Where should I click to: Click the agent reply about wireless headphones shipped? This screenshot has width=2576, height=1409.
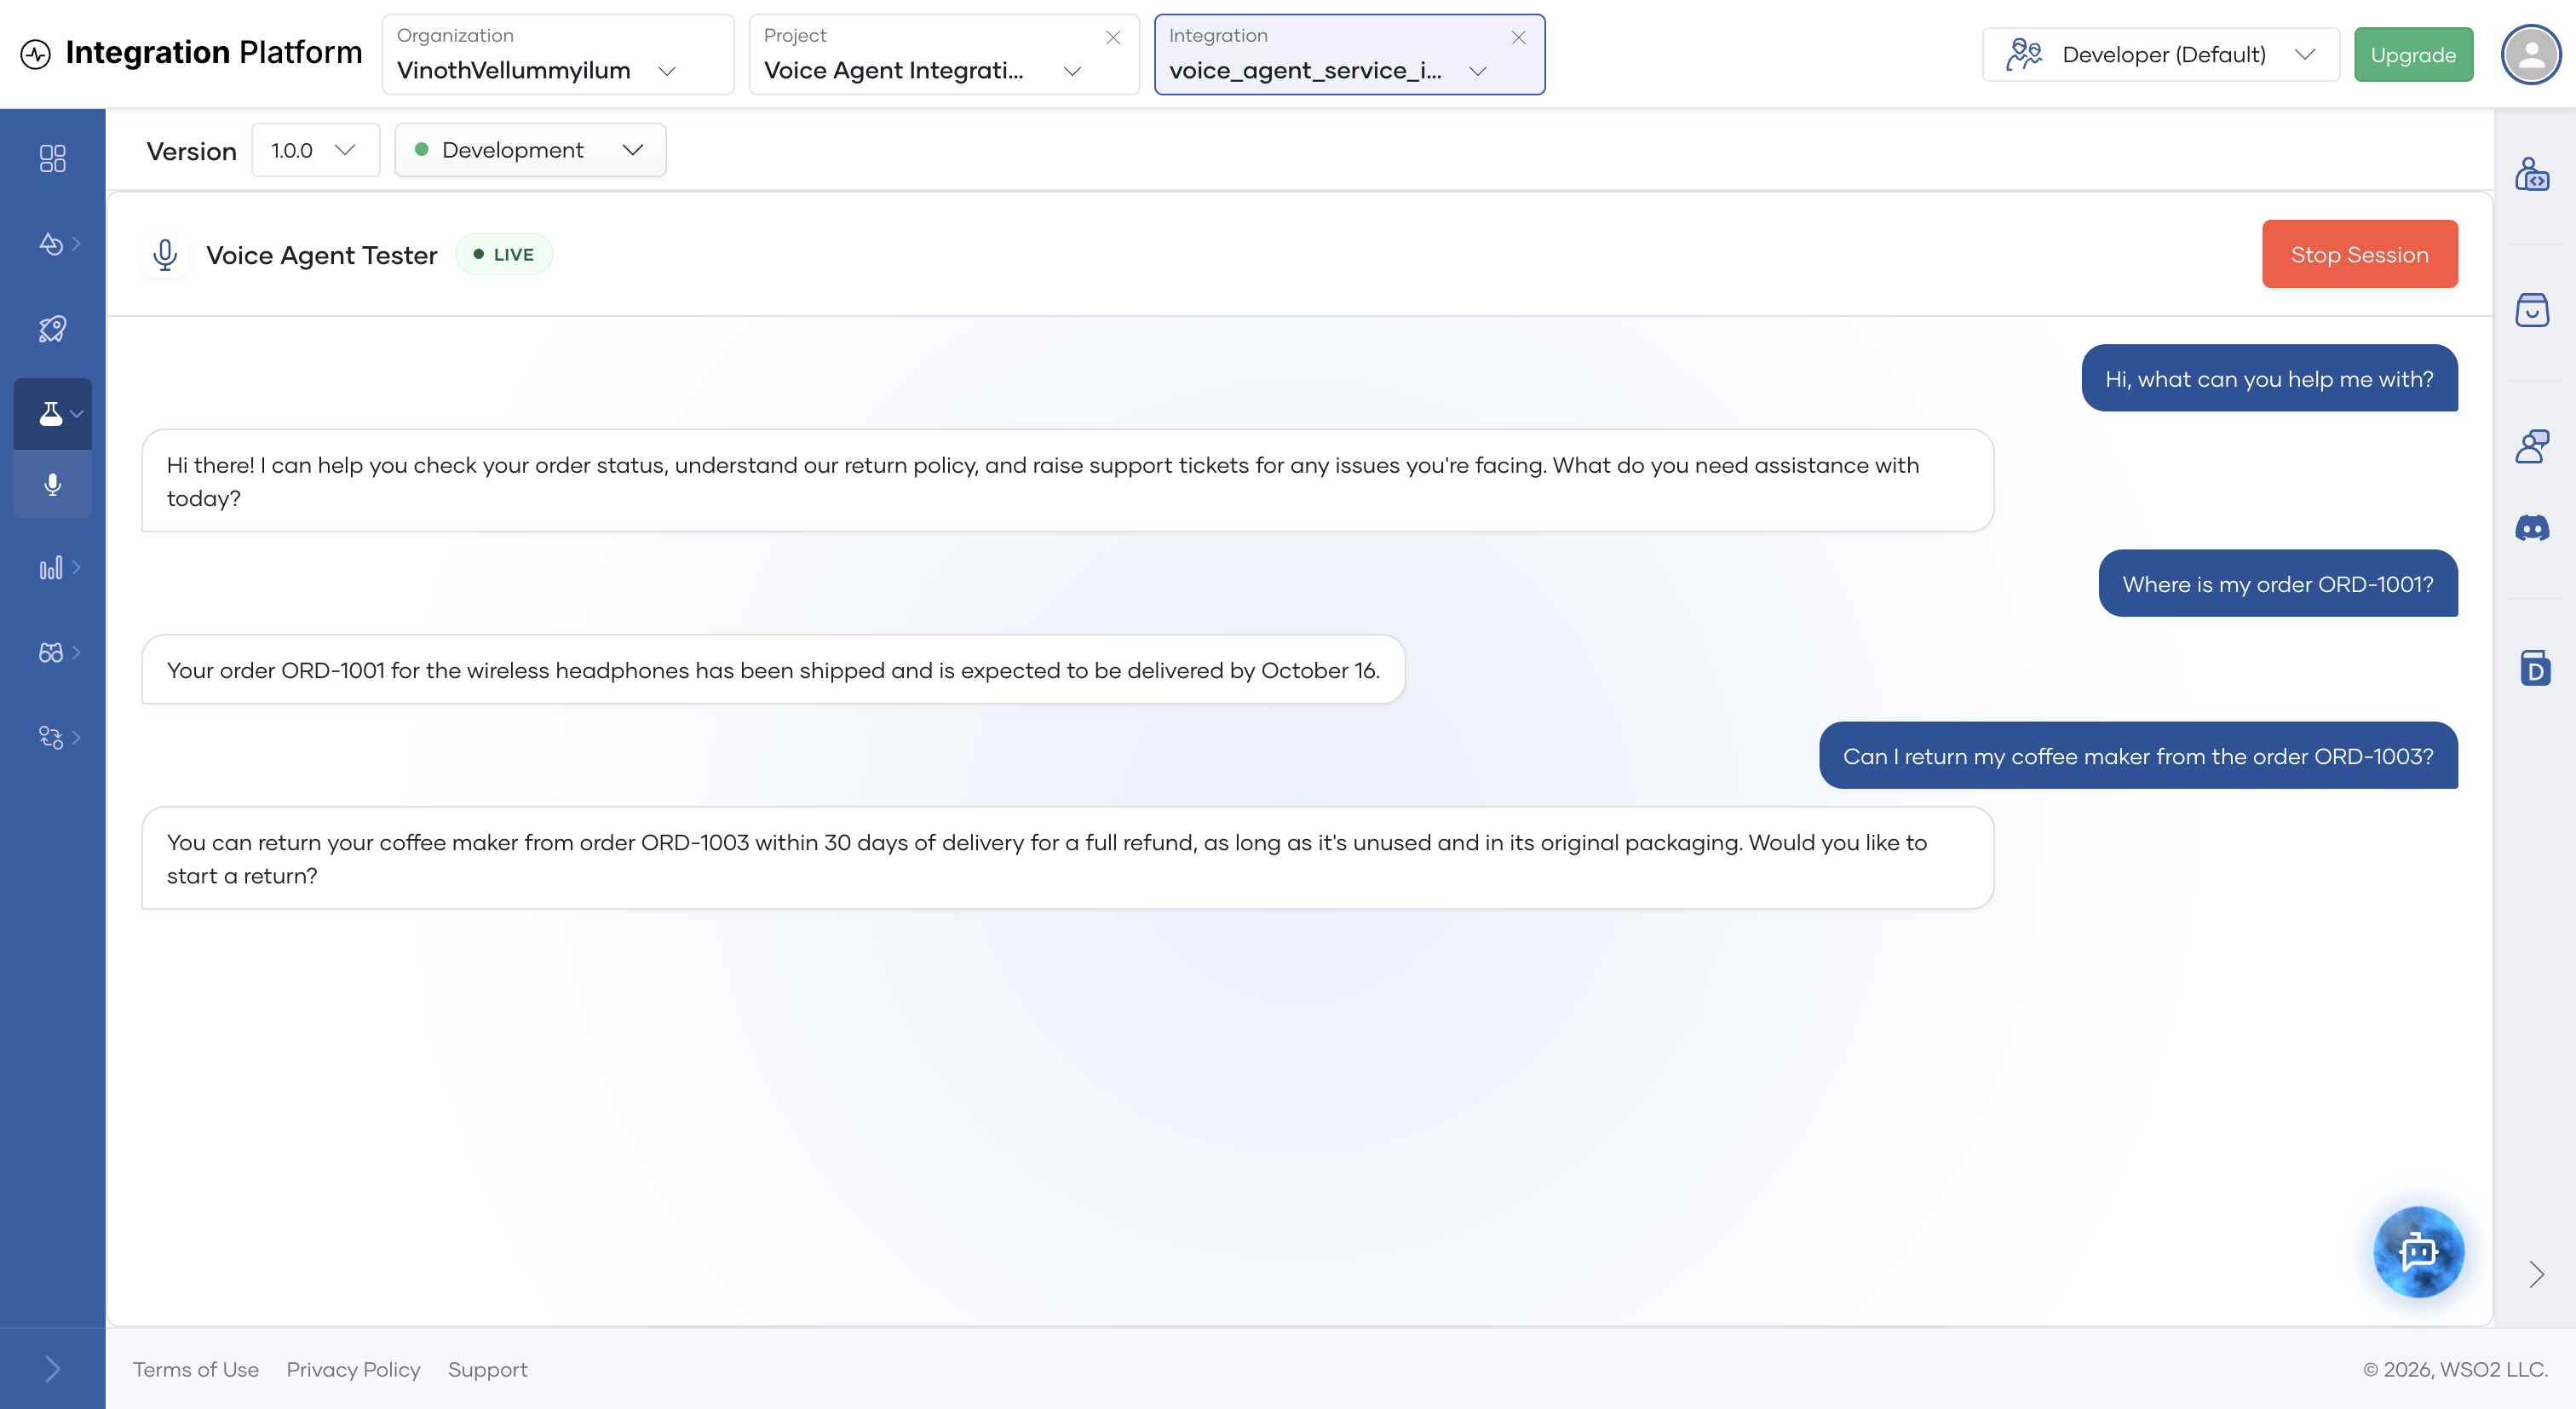(x=773, y=669)
